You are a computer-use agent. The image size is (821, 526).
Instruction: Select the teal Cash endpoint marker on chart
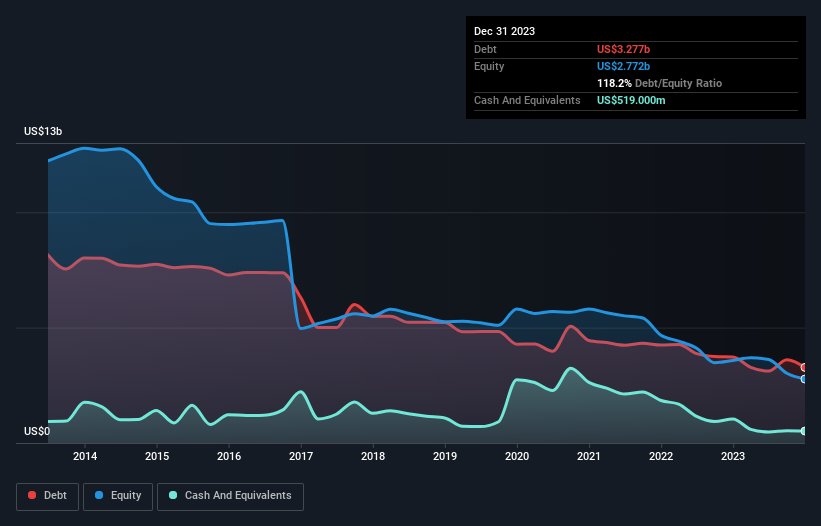pyautogui.click(x=804, y=431)
